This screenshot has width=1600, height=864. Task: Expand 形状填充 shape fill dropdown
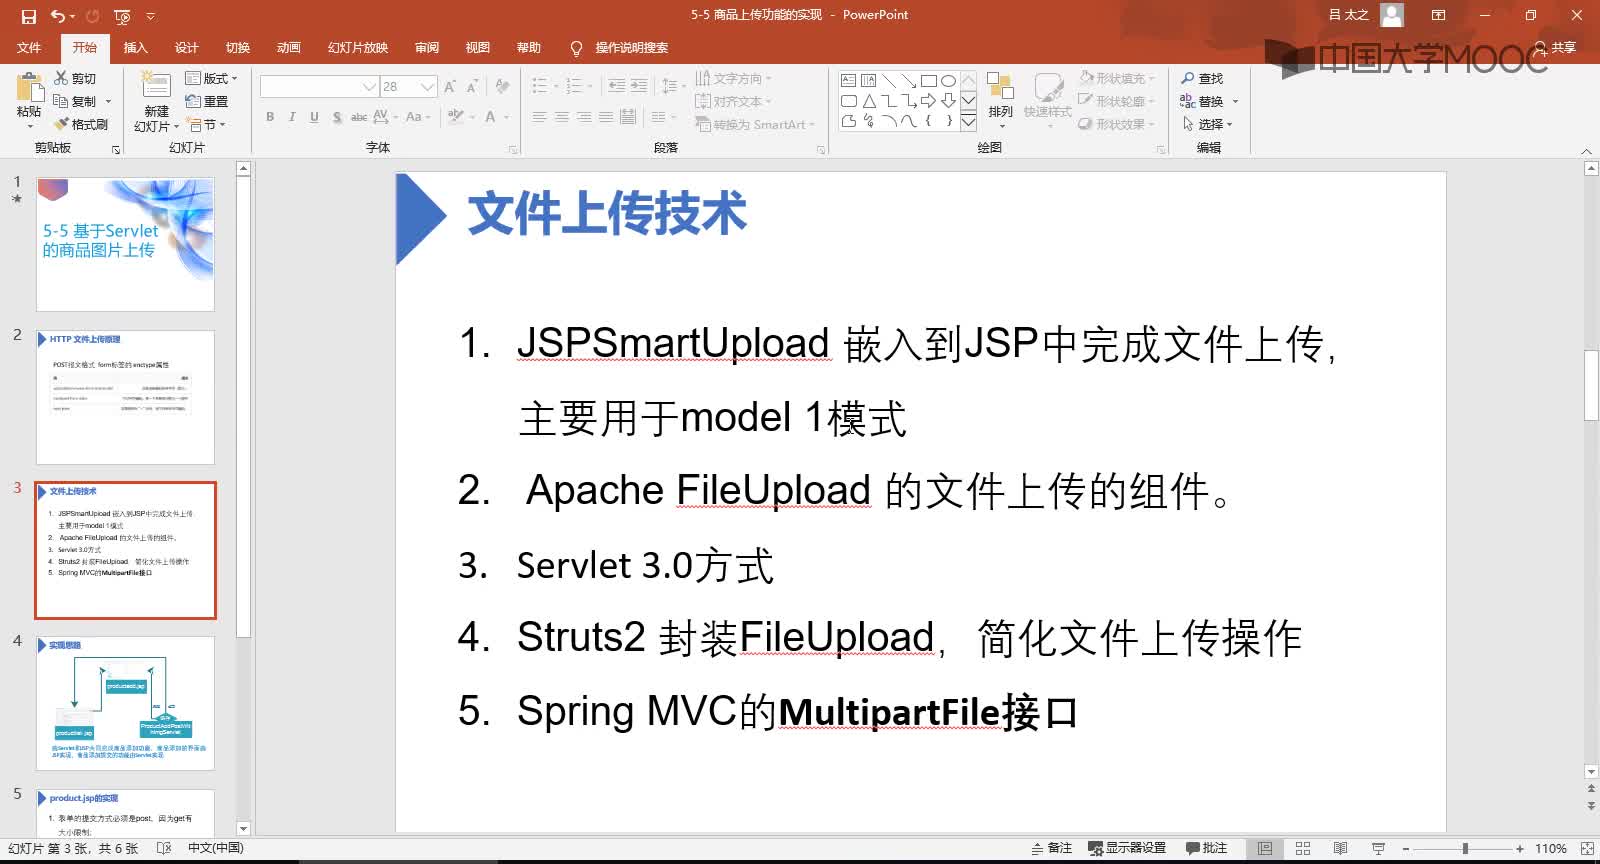1117,78
